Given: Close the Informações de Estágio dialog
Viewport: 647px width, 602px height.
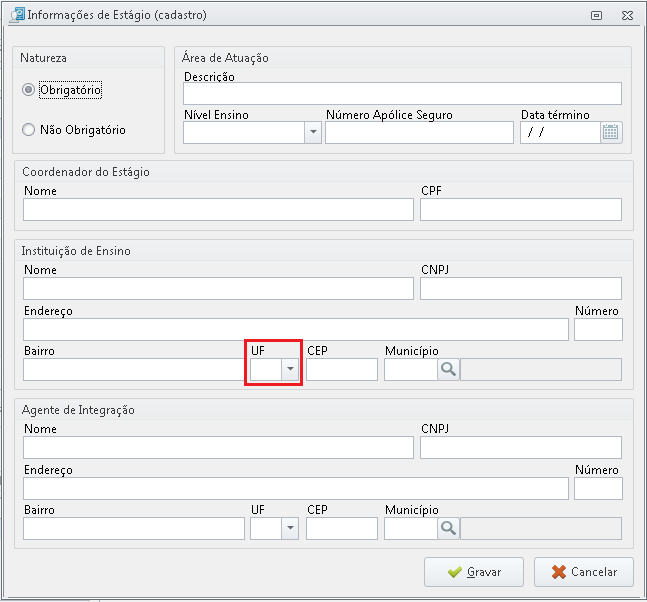Looking at the screenshot, I should click(627, 16).
